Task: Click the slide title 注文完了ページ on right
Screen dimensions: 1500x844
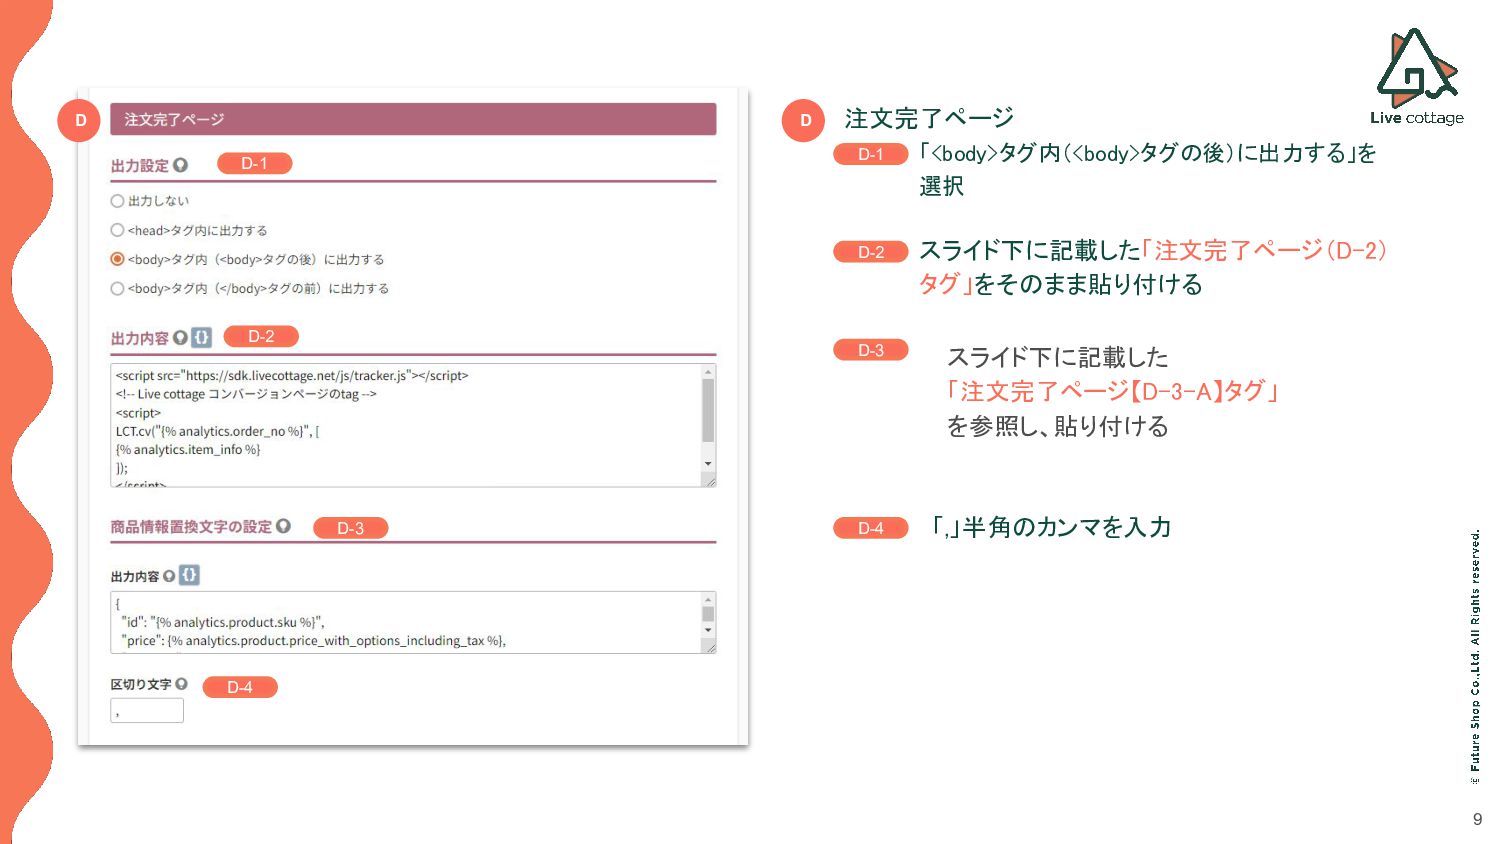Action: [929, 119]
